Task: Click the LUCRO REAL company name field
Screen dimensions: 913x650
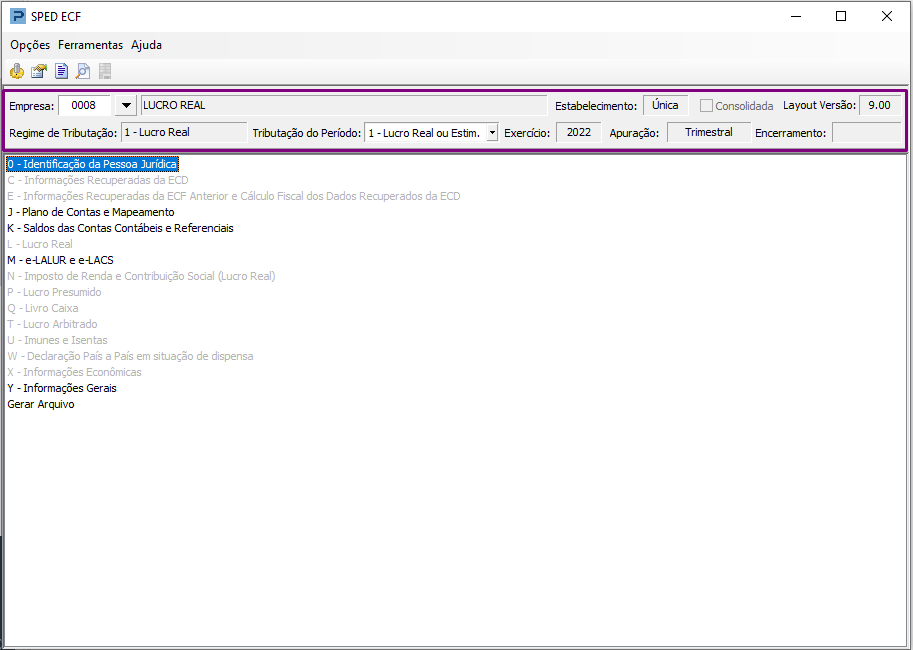Action: coord(344,105)
